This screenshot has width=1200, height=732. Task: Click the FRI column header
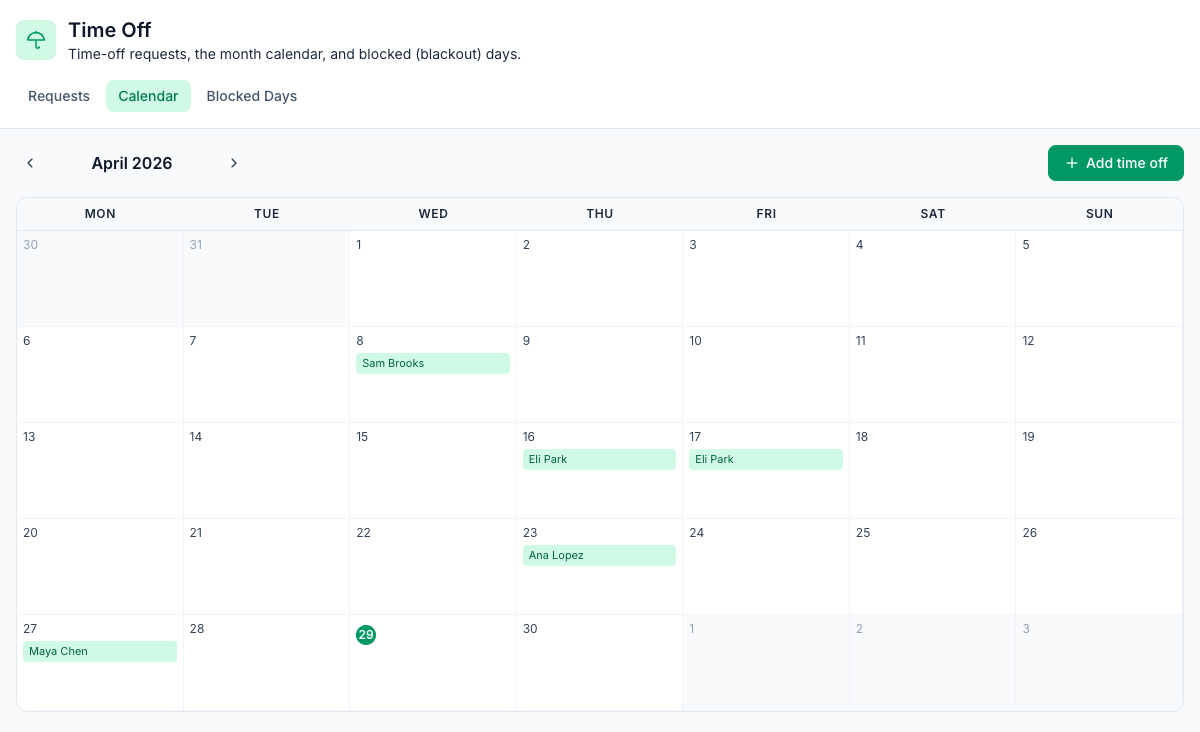click(766, 214)
